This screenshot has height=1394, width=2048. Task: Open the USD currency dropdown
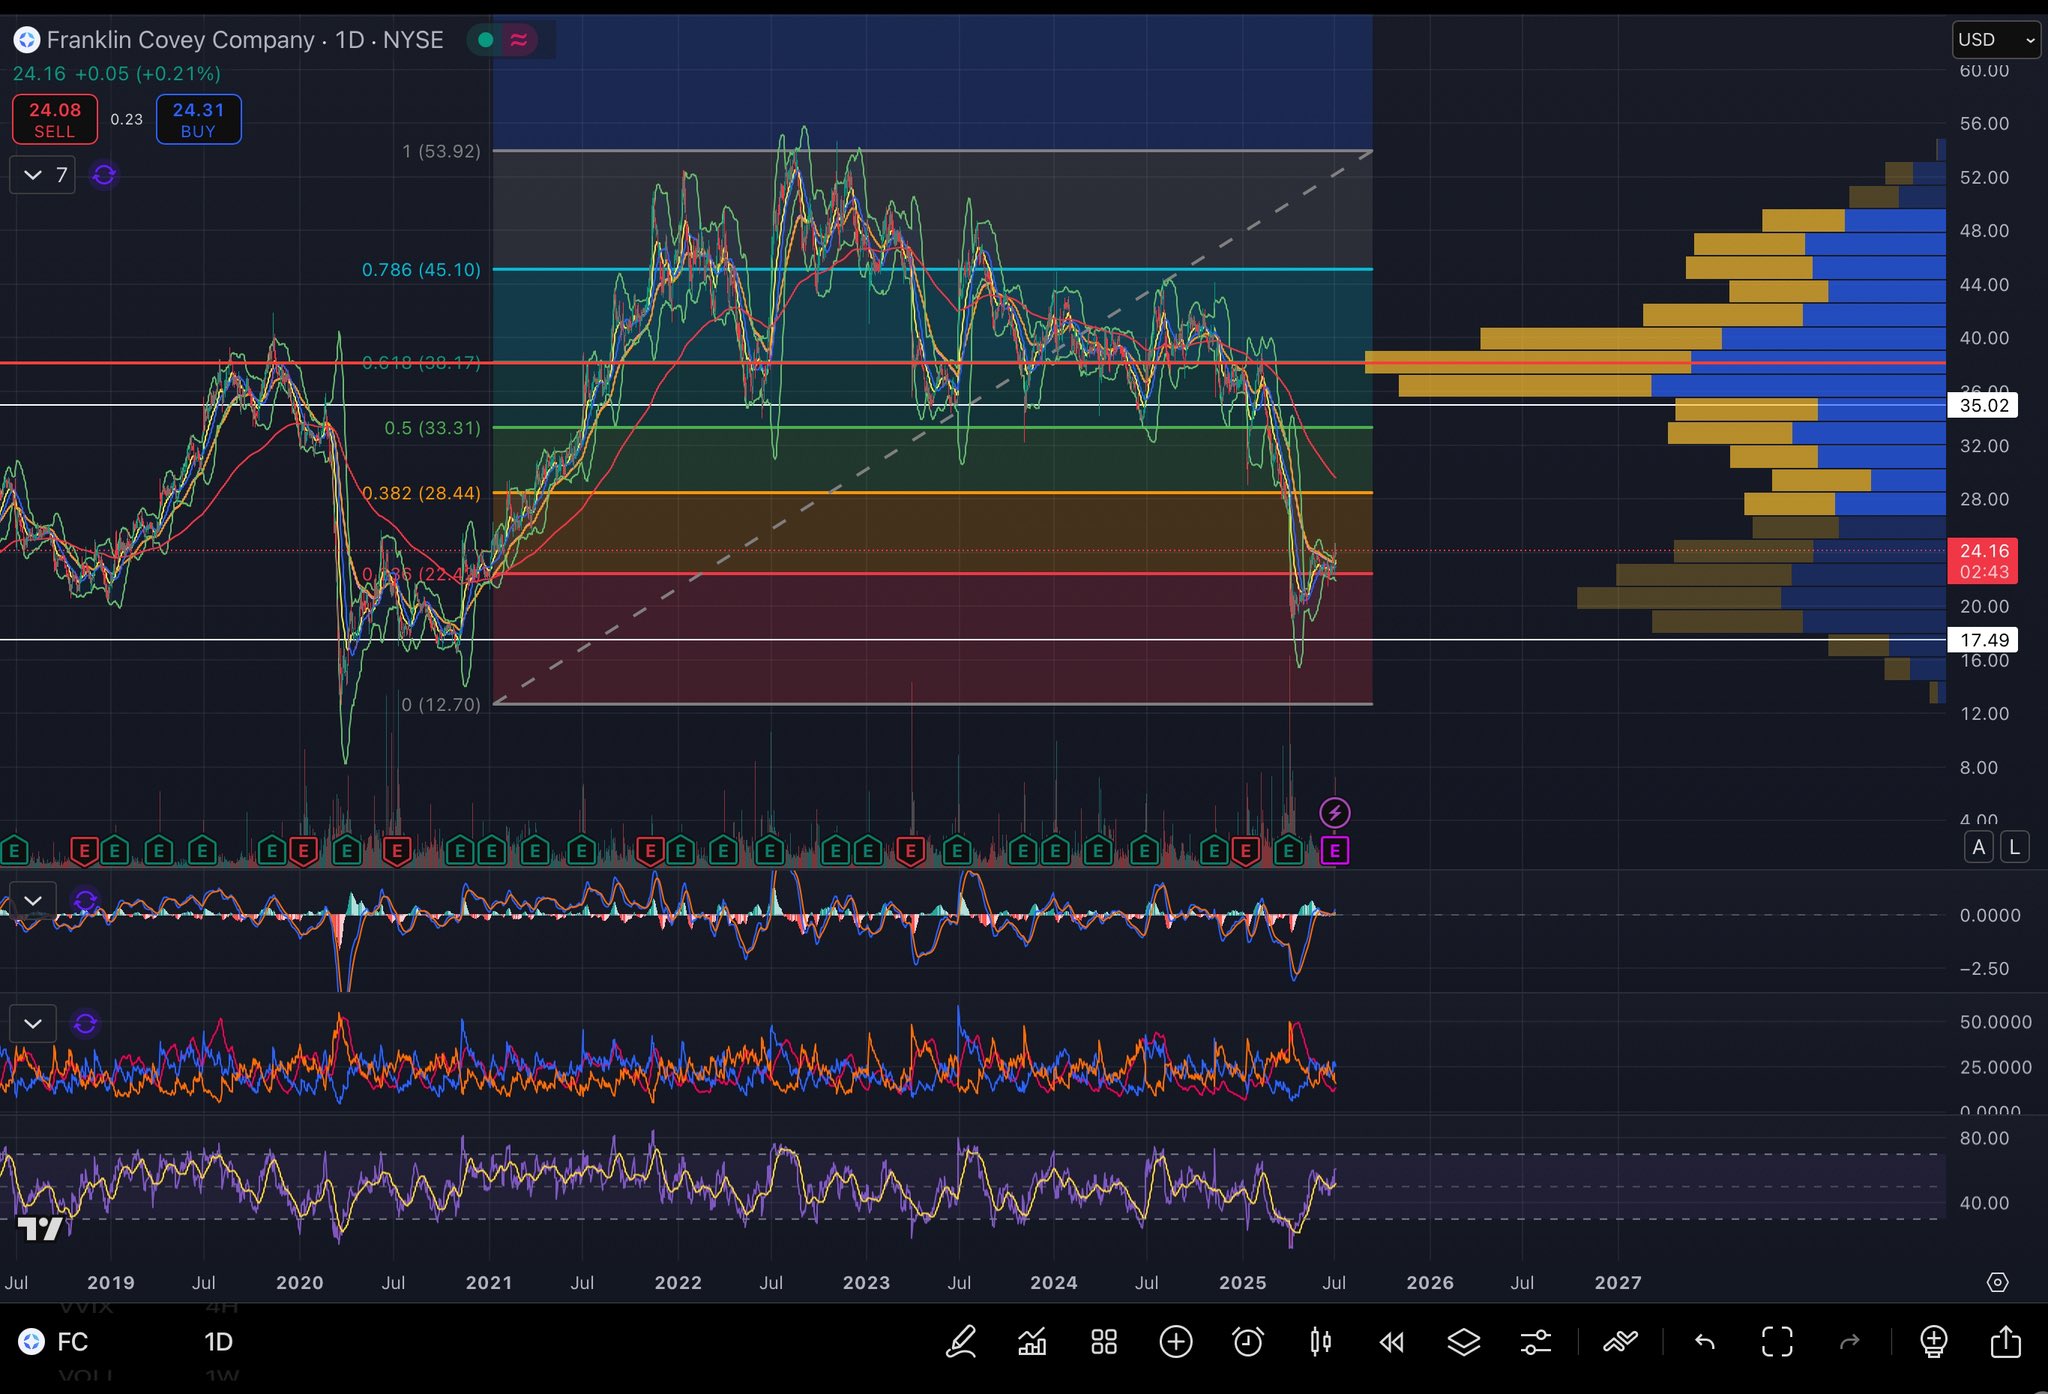click(1995, 40)
